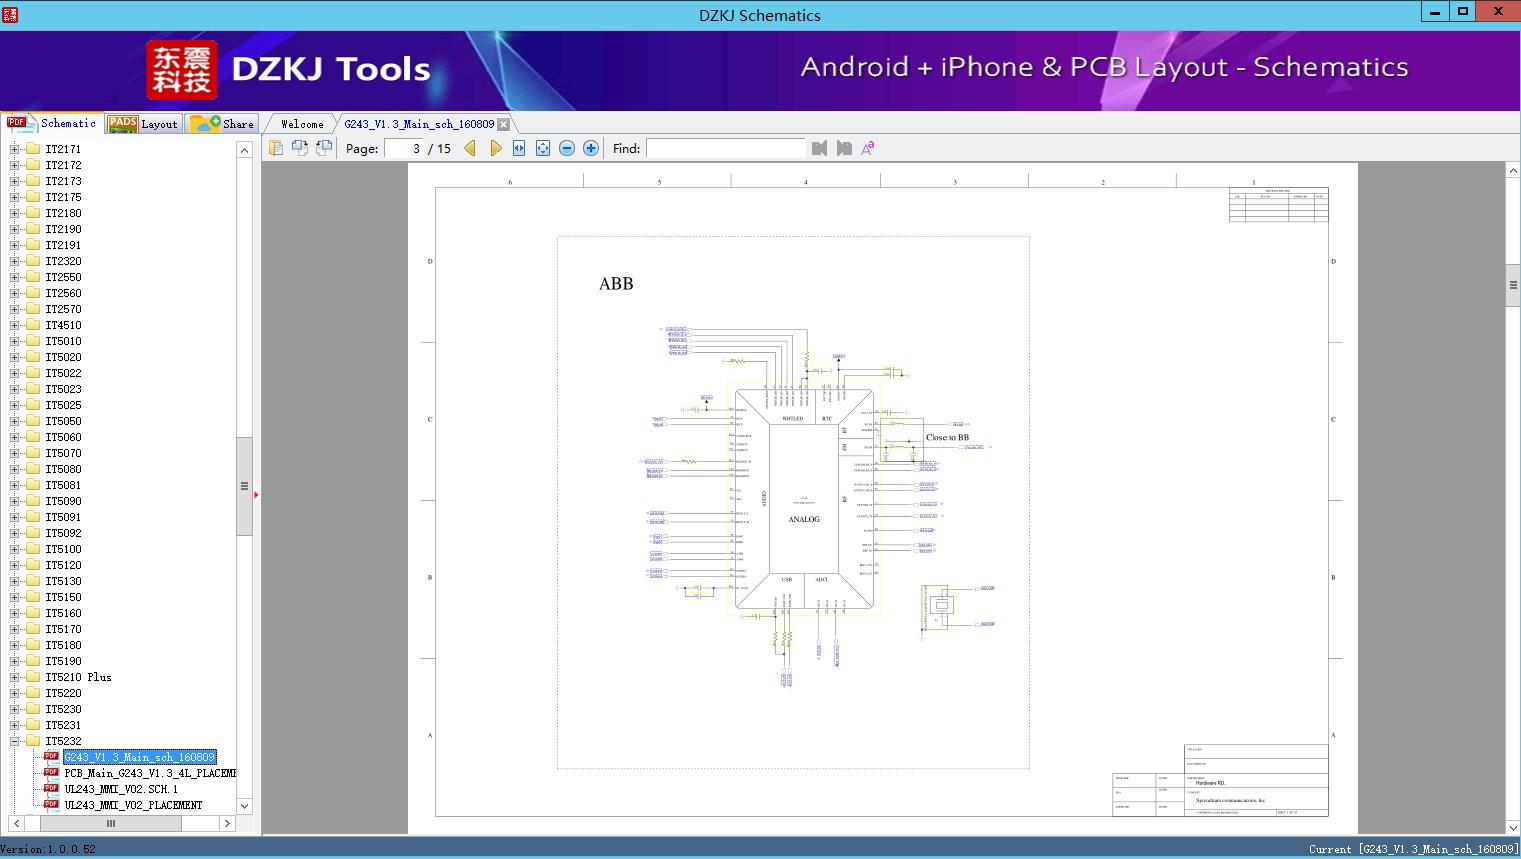This screenshot has height=859, width=1521.
Task: Click the find previous result icon
Action: [x=820, y=148]
